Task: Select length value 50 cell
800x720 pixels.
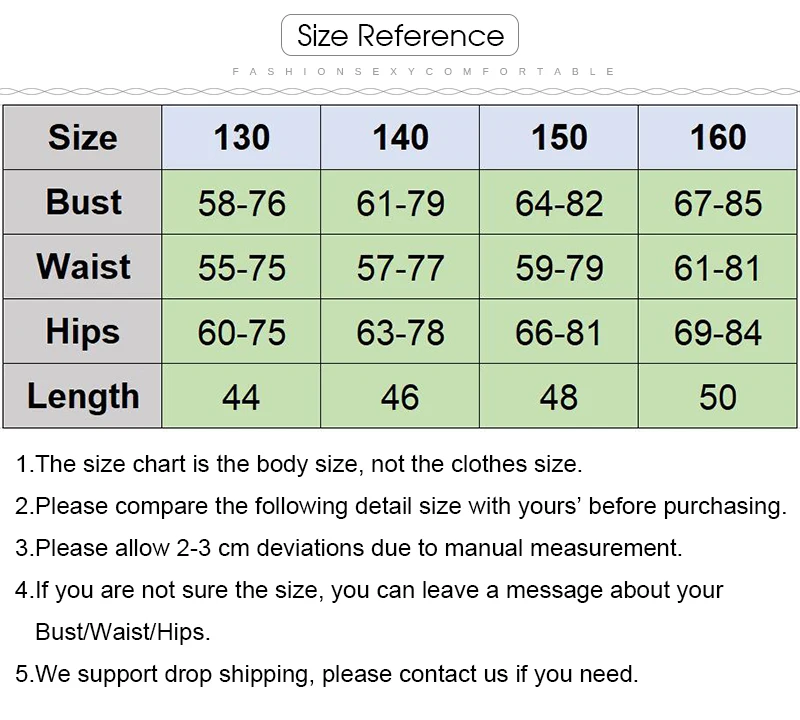Action: point(718,397)
